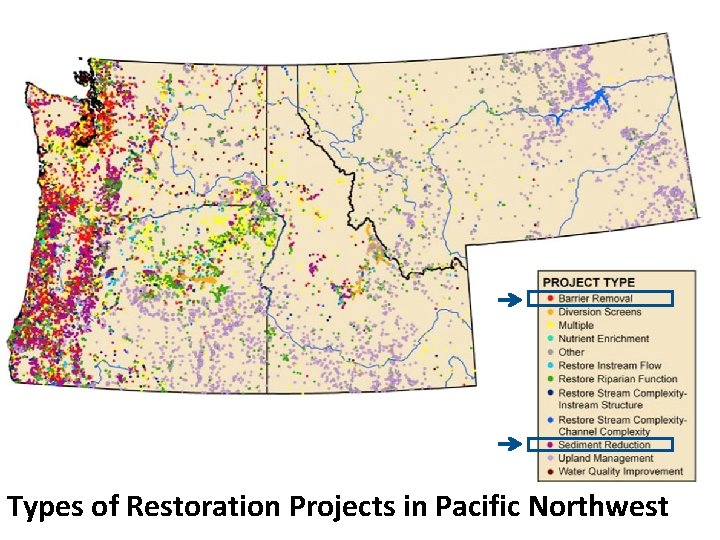The height and width of the screenshot is (540, 720).
Task: Click the purple Sediment Reduction legend dot
Action: click(551, 445)
